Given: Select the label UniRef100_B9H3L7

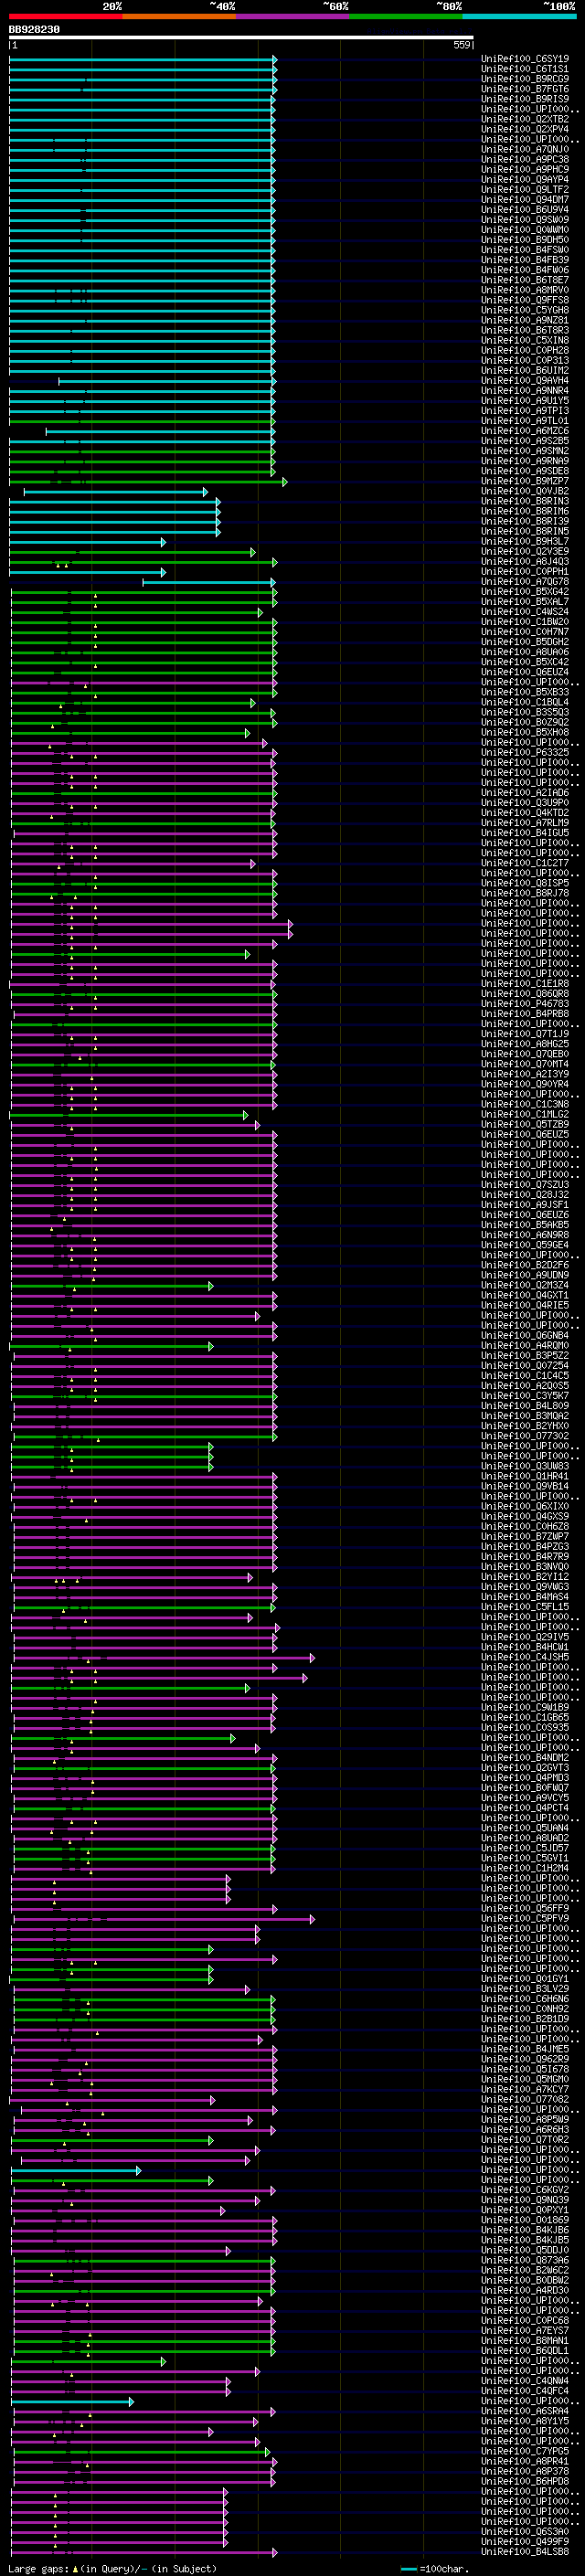Looking at the screenshot, I should coord(525,541).
